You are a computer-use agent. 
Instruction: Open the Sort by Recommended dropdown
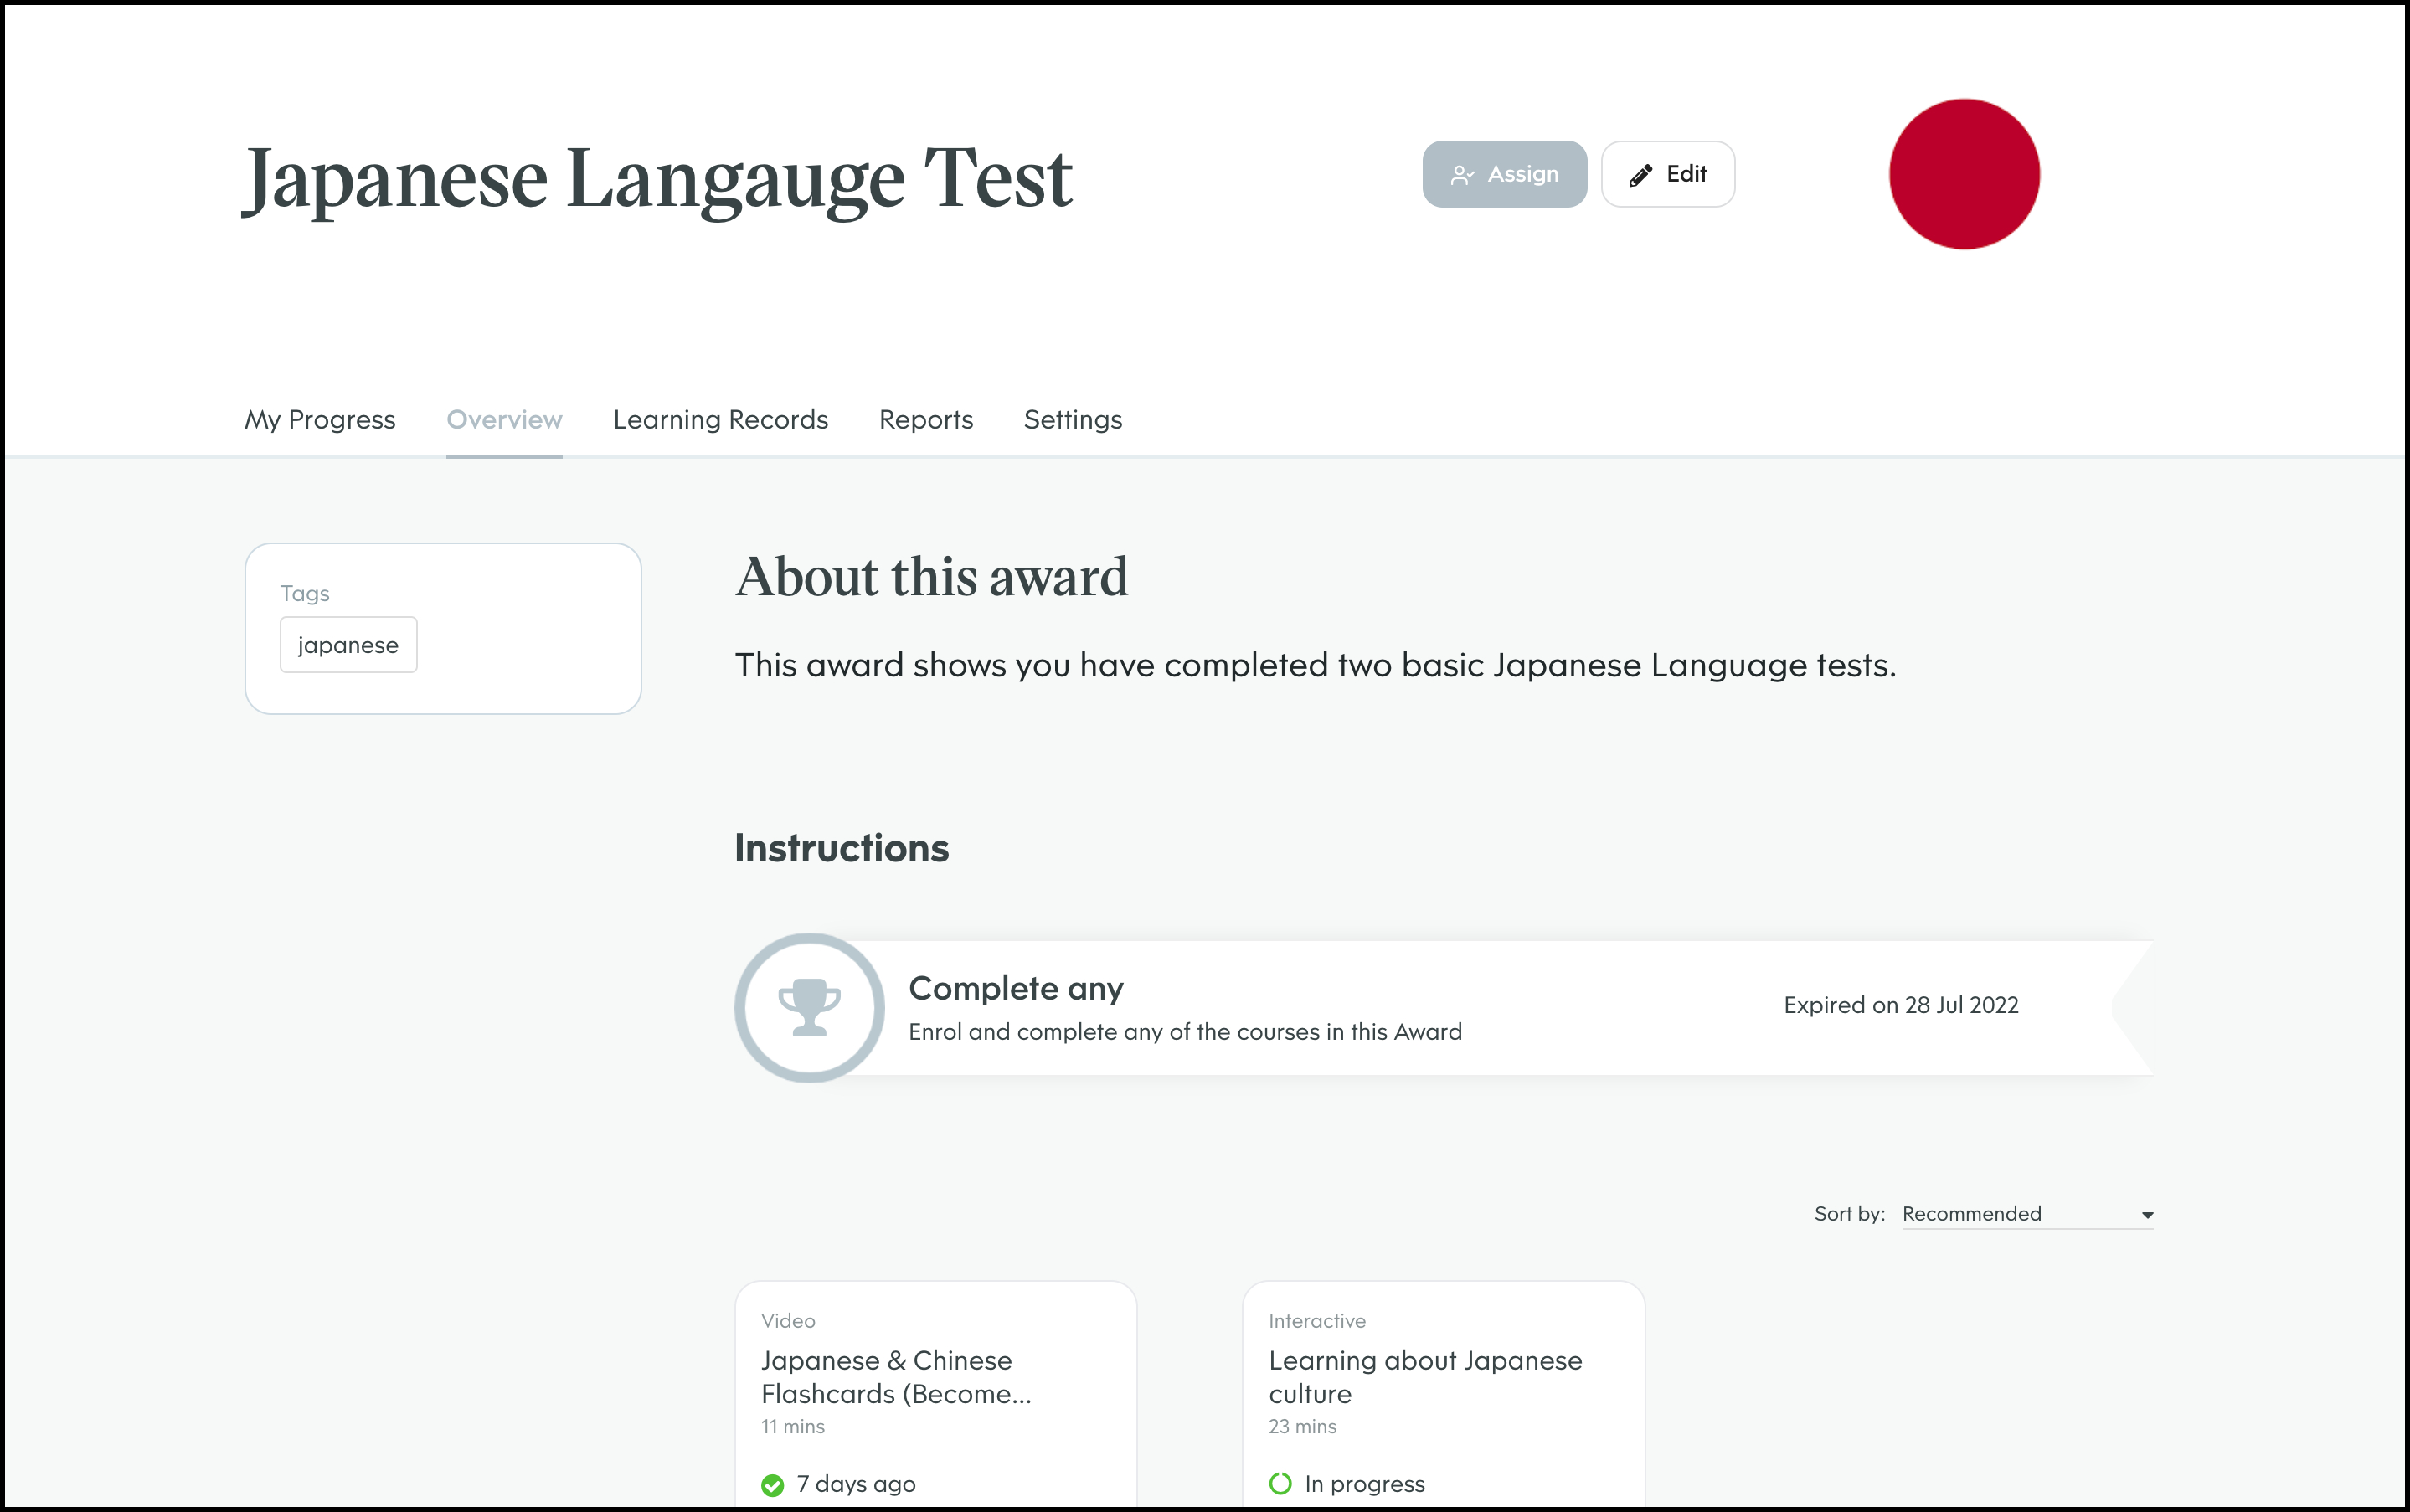(2010, 1214)
